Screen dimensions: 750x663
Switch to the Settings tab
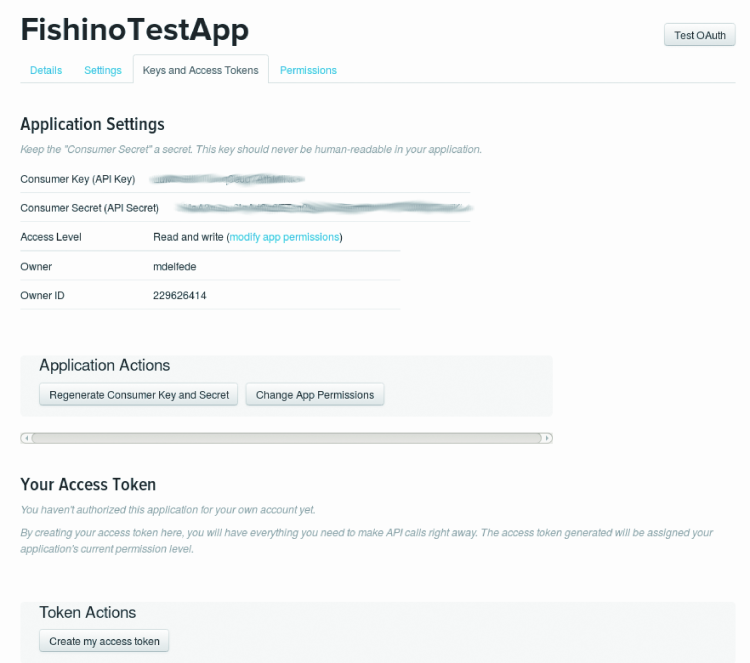[x=103, y=70]
